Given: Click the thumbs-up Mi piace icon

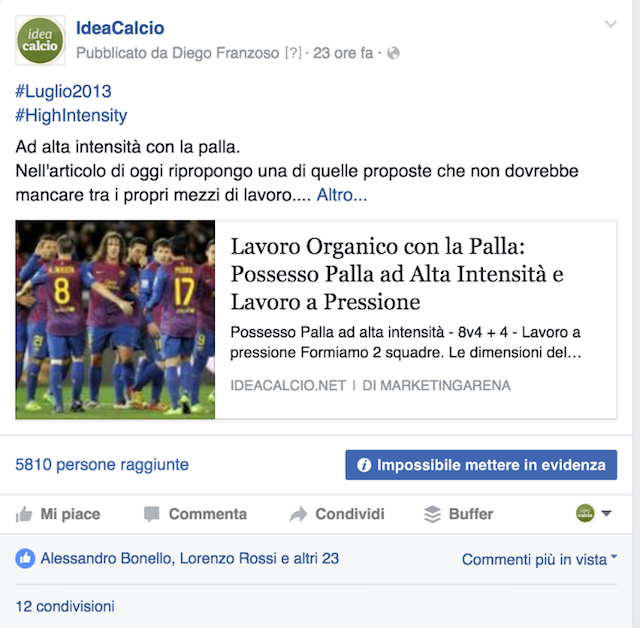Looking at the screenshot, I should tap(24, 514).
